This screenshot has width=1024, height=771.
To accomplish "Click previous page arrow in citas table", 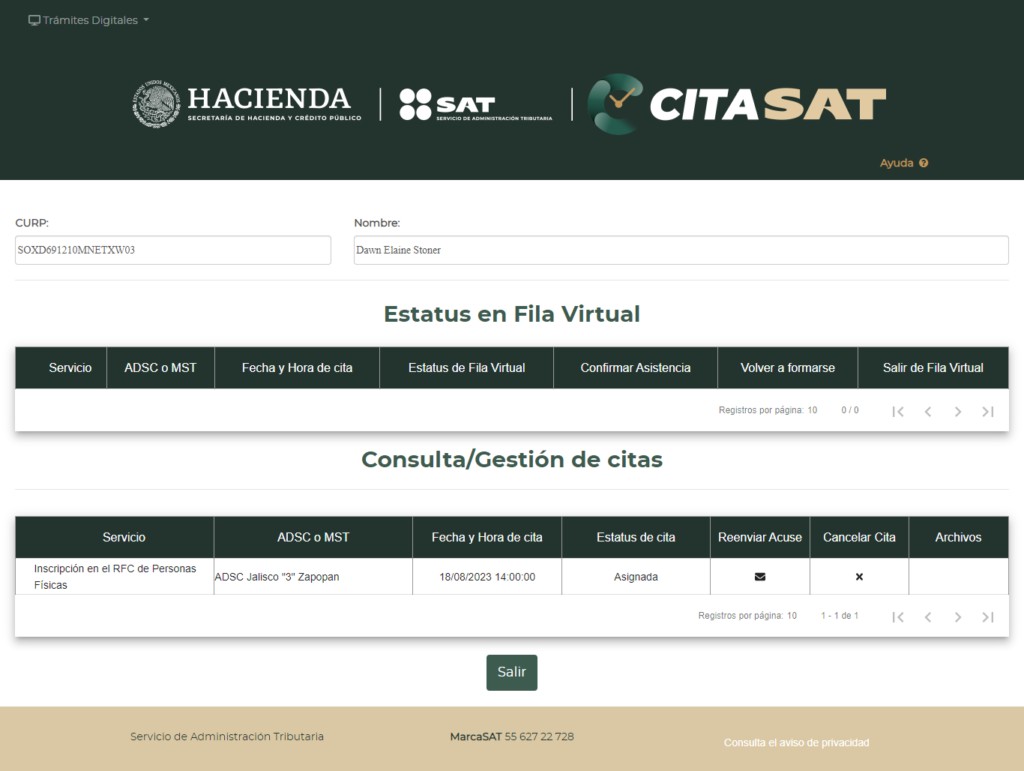I will click(928, 617).
